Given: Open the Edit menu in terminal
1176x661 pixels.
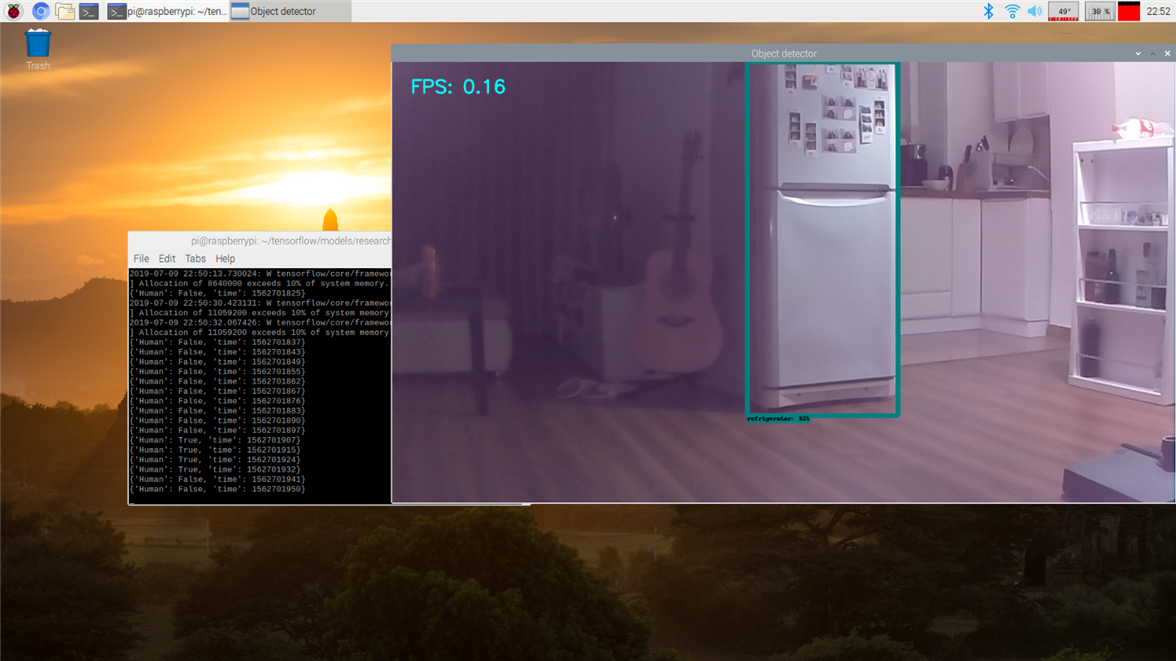Looking at the screenshot, I should pyautogui.click(x=167, y=258).
